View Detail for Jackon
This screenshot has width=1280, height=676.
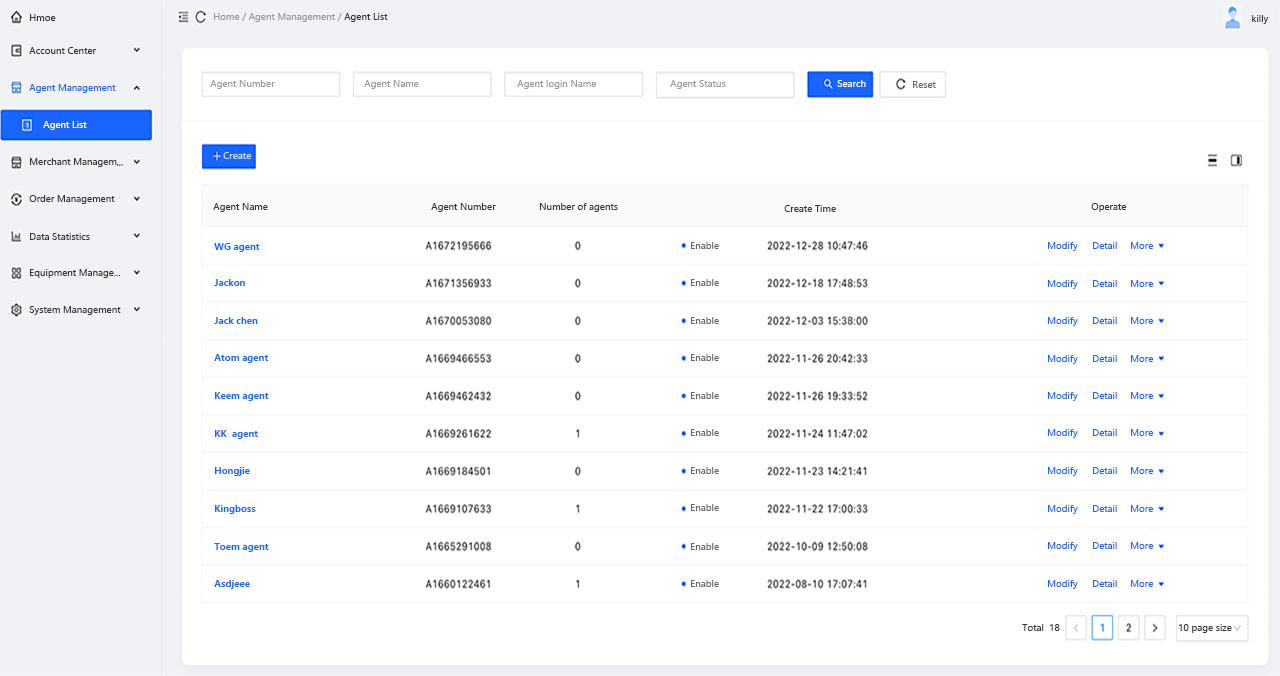click(1105, 284)
